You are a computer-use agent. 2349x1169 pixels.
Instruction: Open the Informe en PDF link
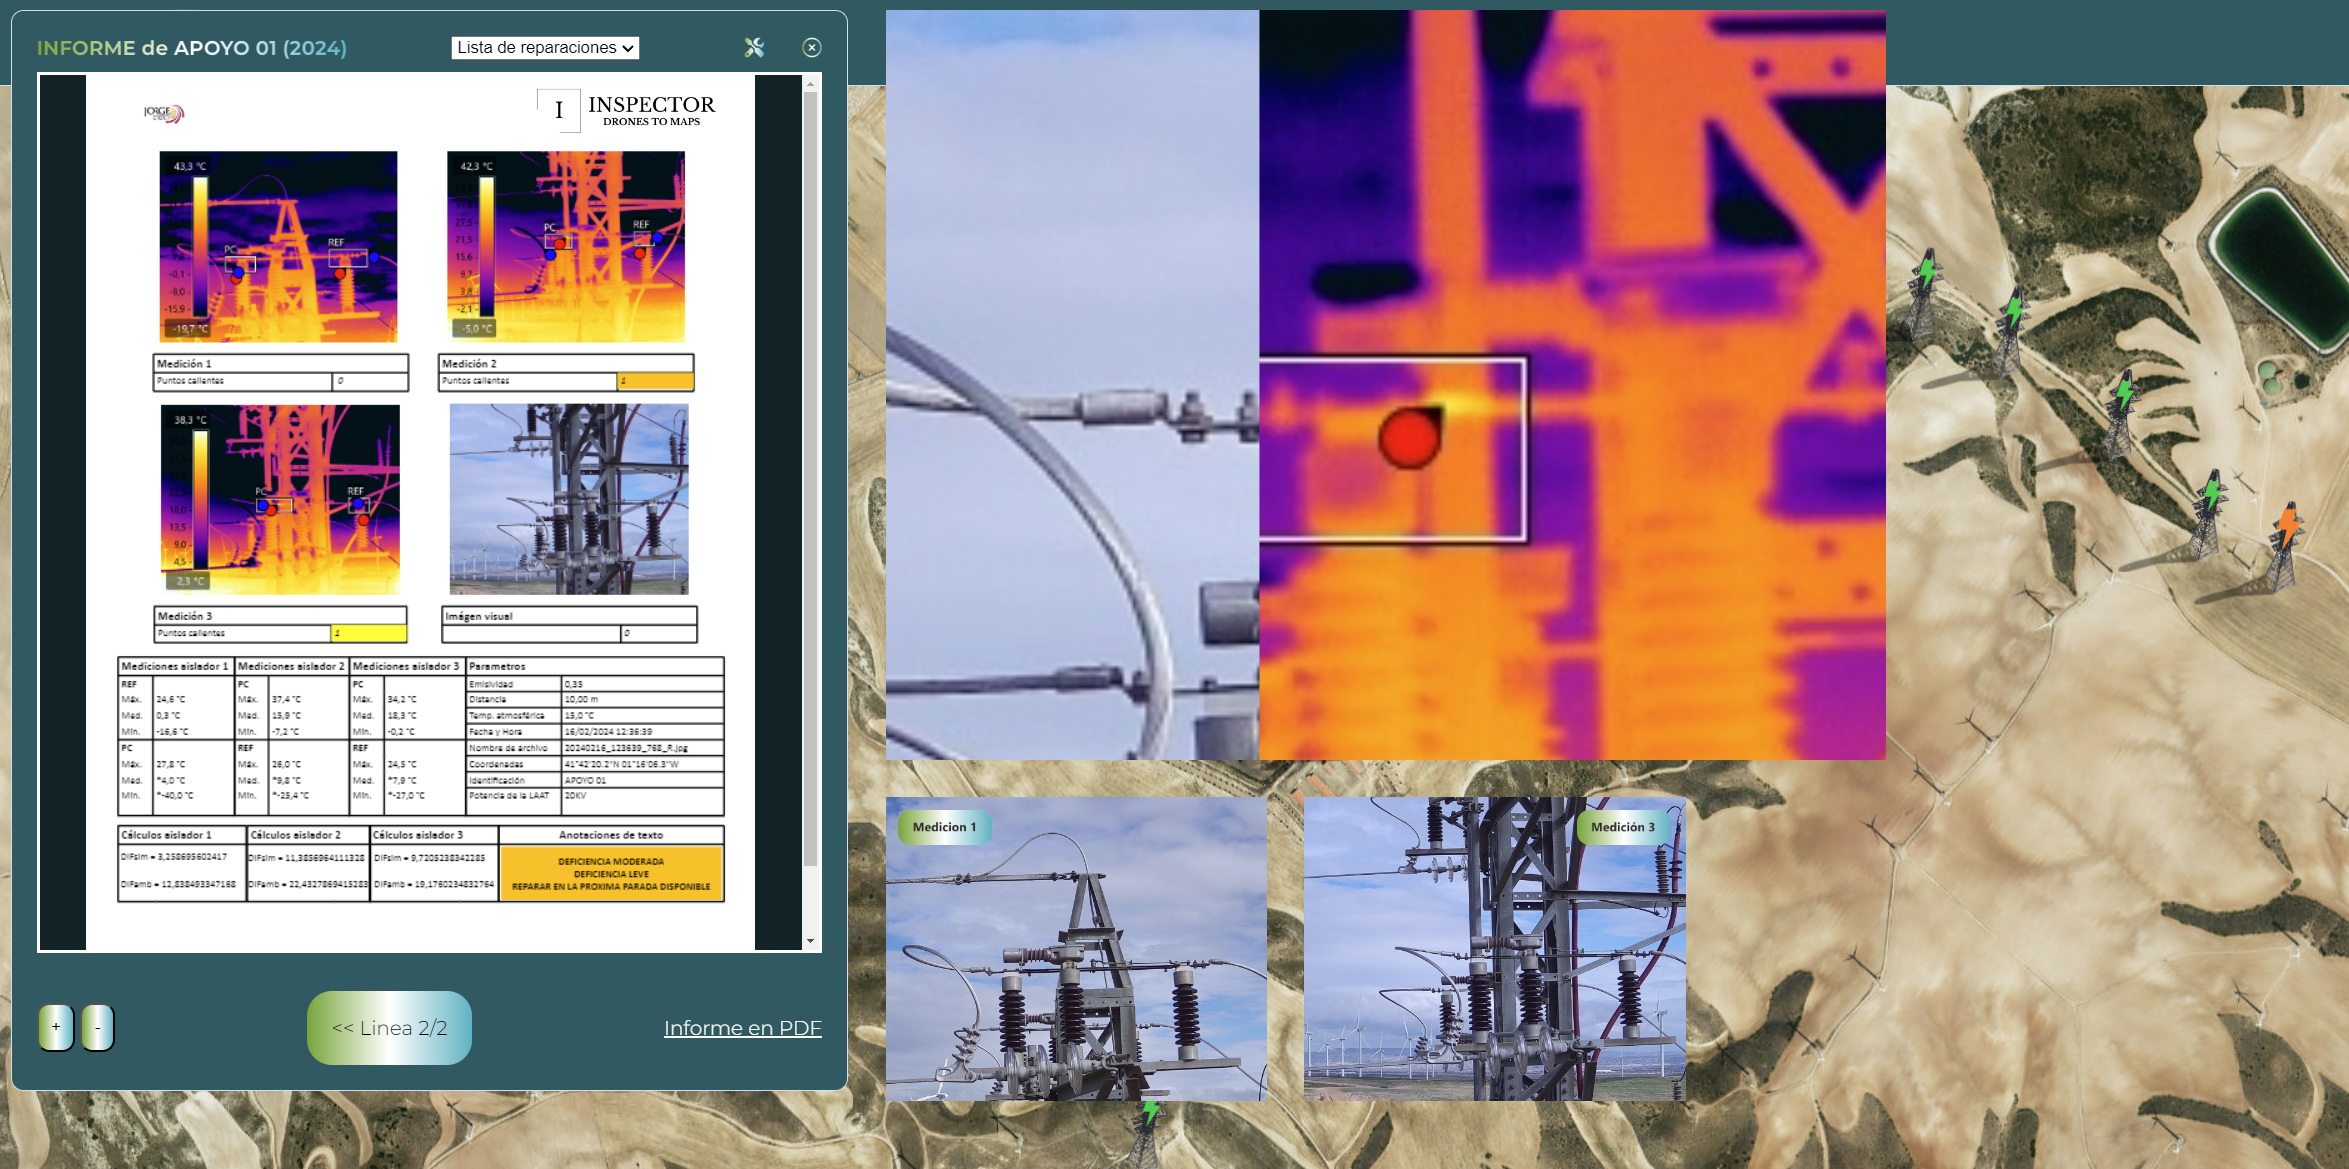pos(742,1028)
